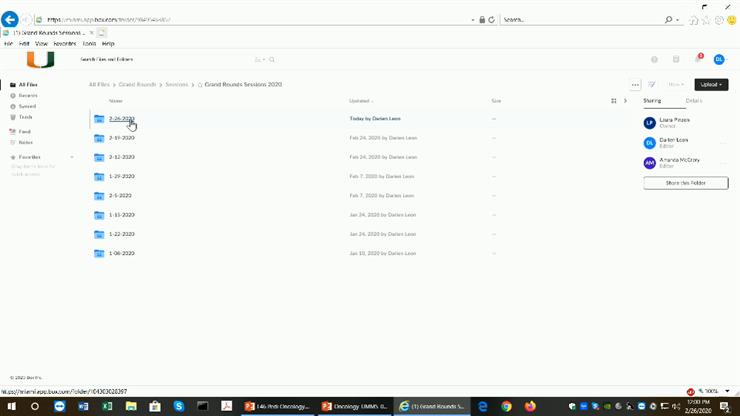Open Edit menu
The width and height of the screenshot is (740, 416).
(x=24, y=43)
